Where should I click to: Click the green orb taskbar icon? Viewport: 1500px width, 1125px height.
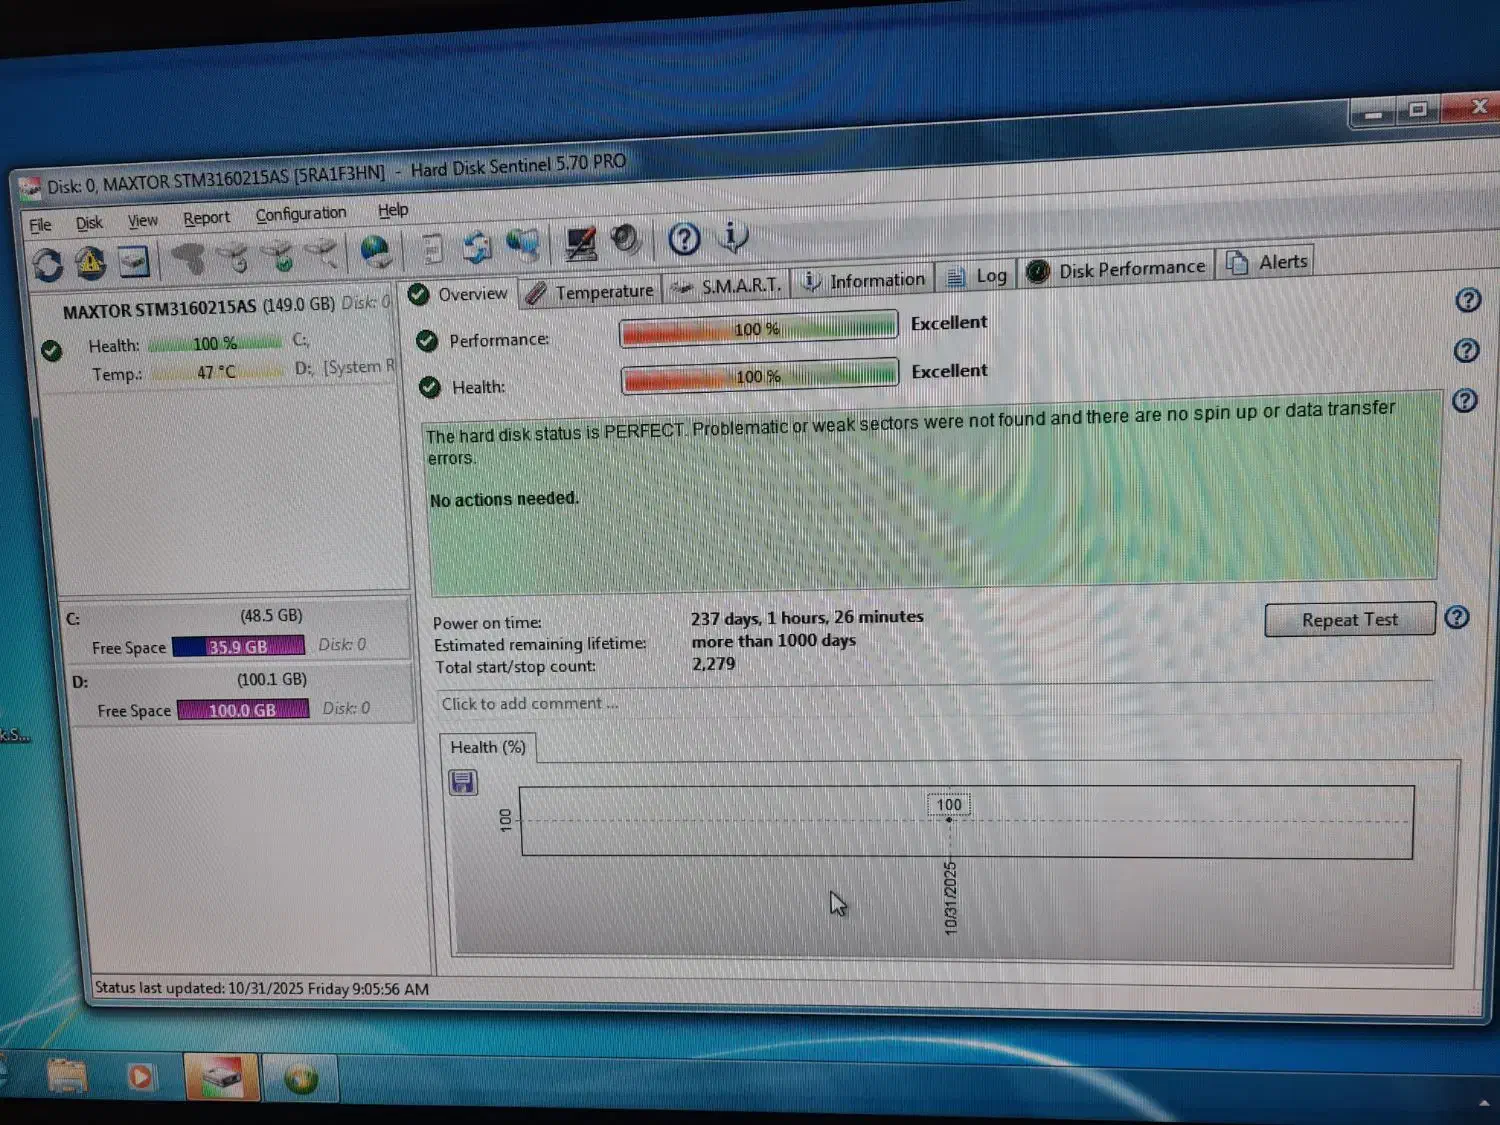(301, 1079)
